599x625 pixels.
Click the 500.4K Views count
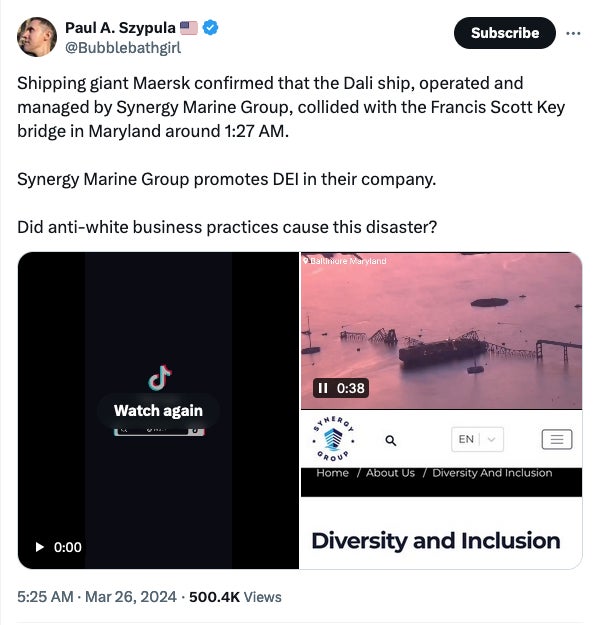[235, 597]
